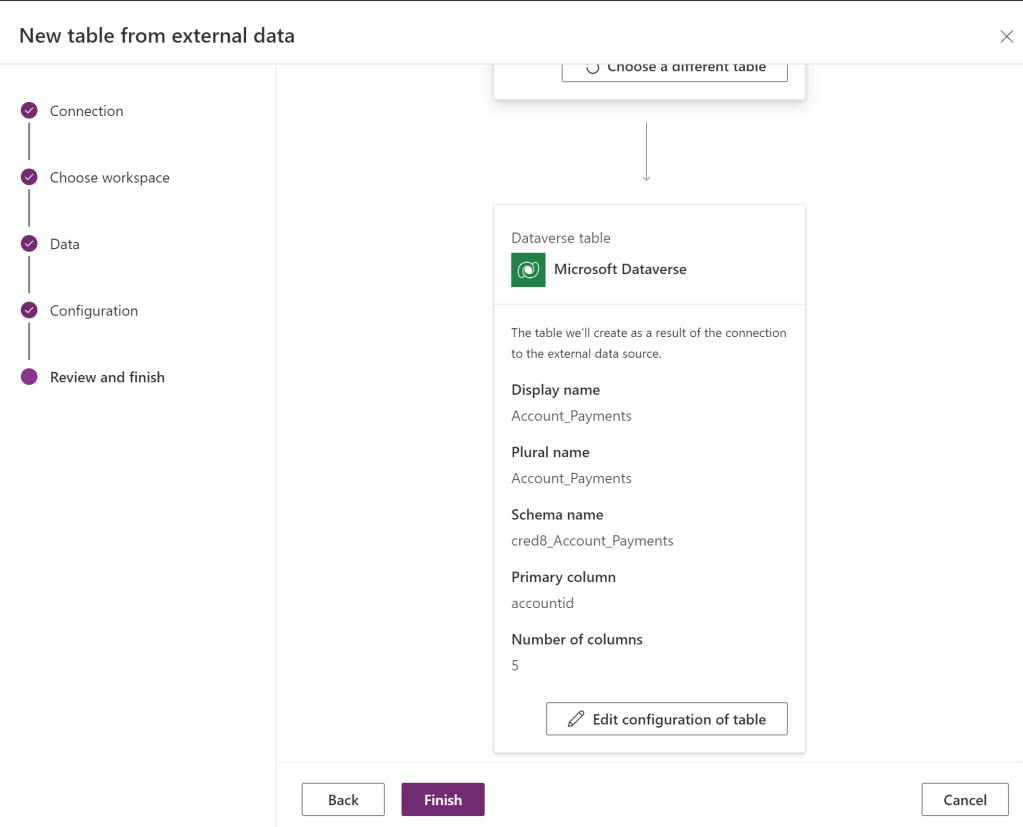Image resolution: width=1023 pixels, height=827 pixels.
Task: Click the schema name cred8_Account_Payments text
Action: pyautogui.click(x=592, y=541)
